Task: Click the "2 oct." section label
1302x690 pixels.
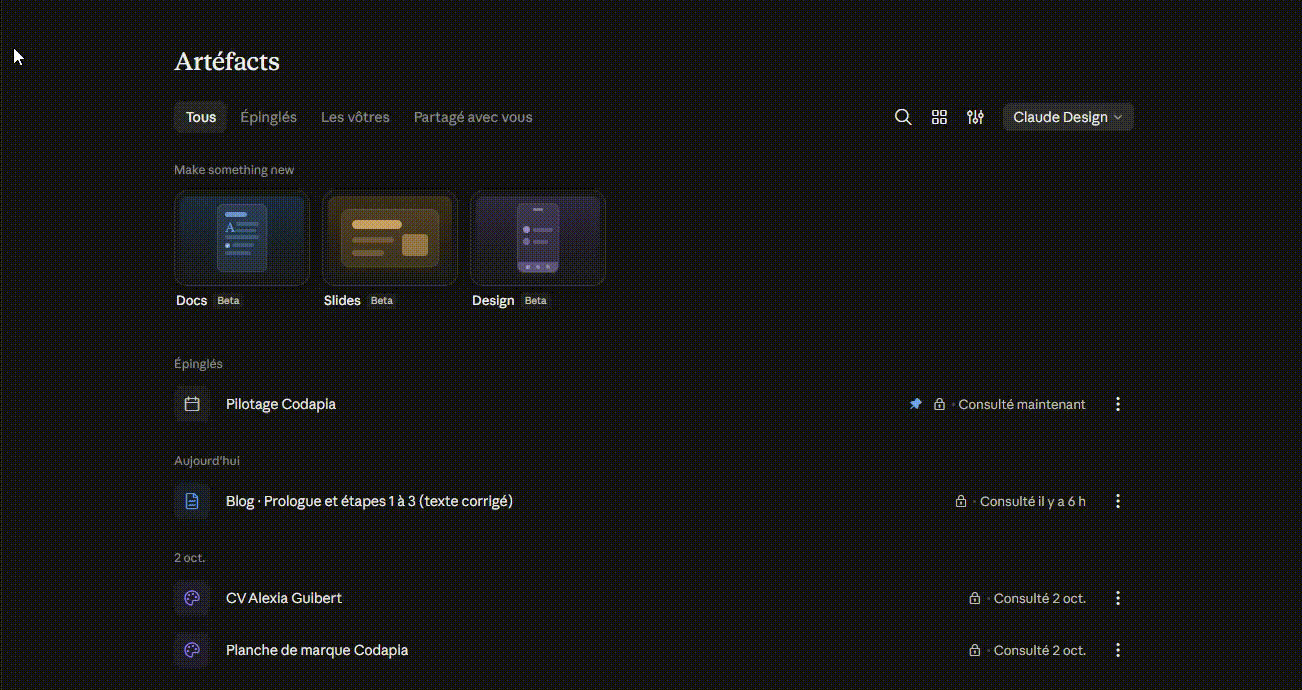Action: (x=190, y=558)
